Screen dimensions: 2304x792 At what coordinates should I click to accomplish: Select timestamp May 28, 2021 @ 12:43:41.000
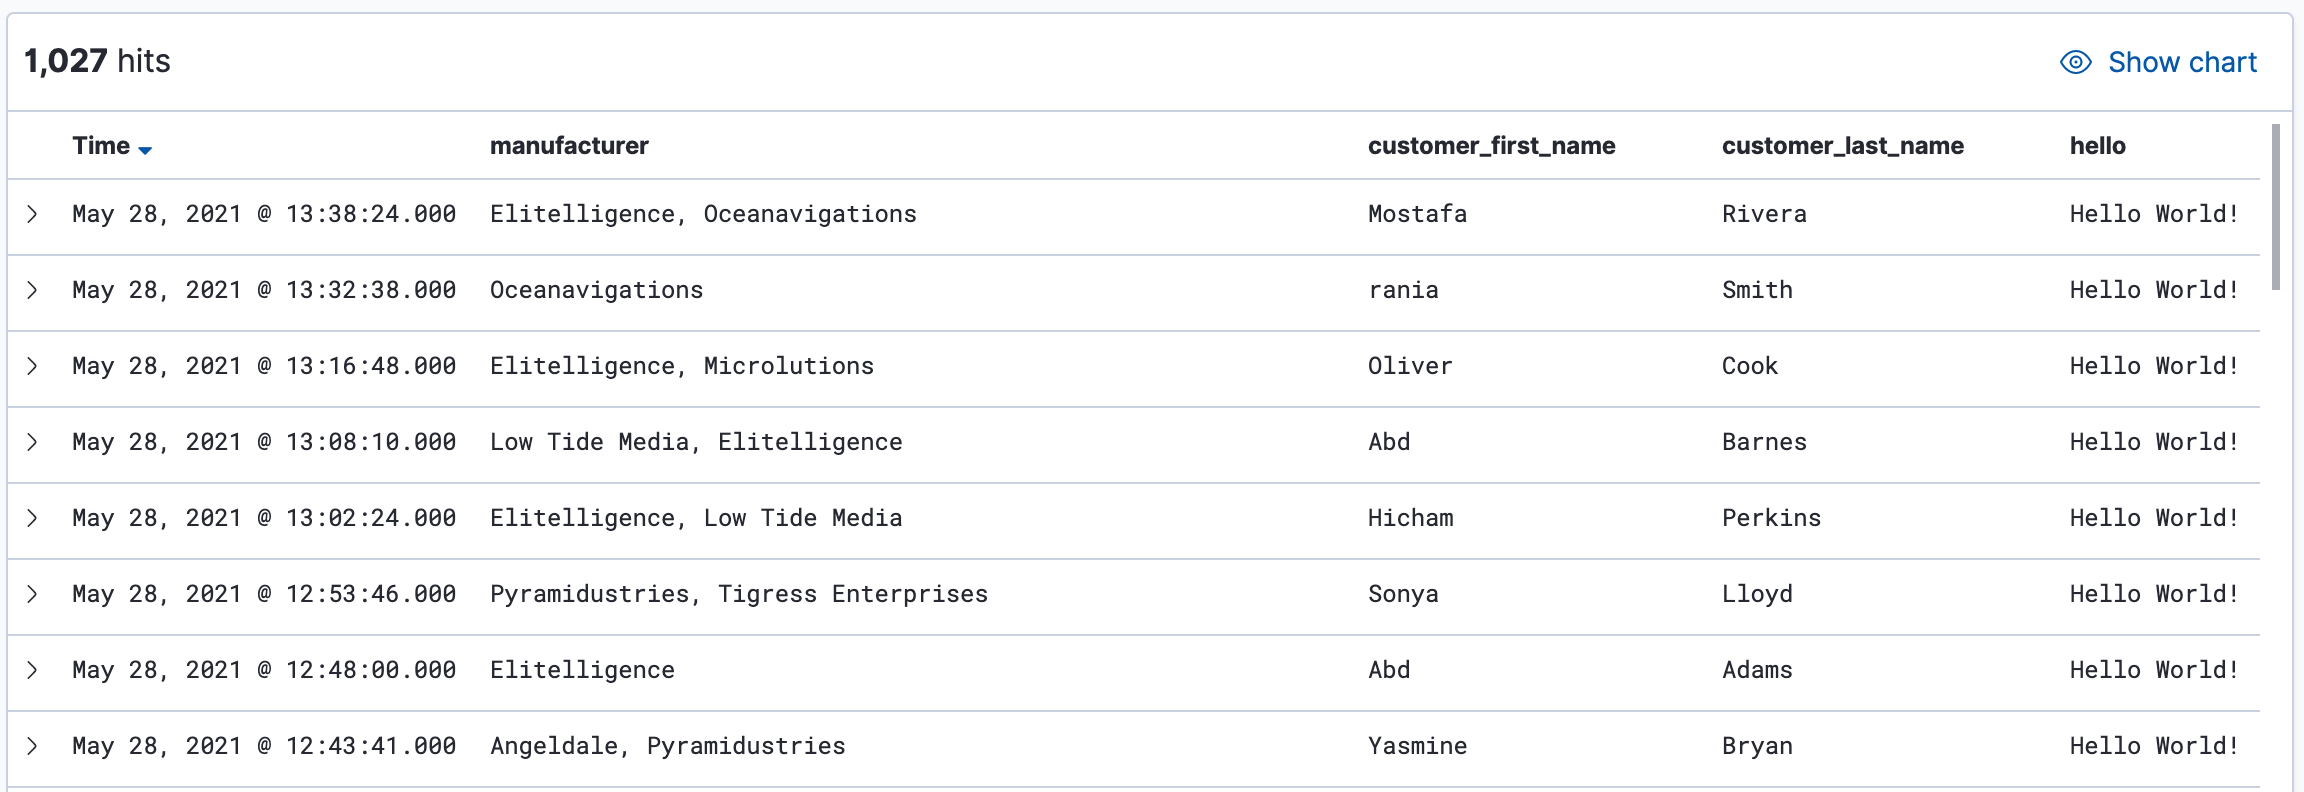point(264,746)
